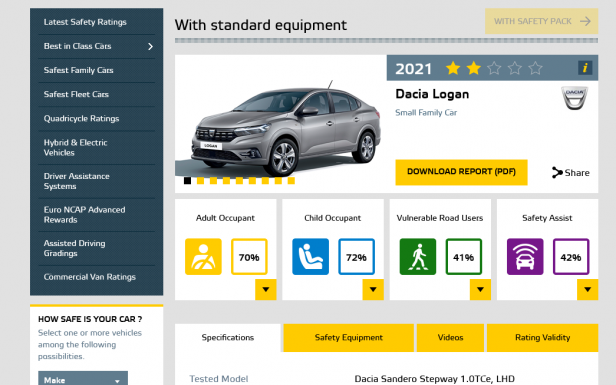Expand Safety Assist details arrow
This screenshot has height=385, width=616.
(x=587, y=290)
